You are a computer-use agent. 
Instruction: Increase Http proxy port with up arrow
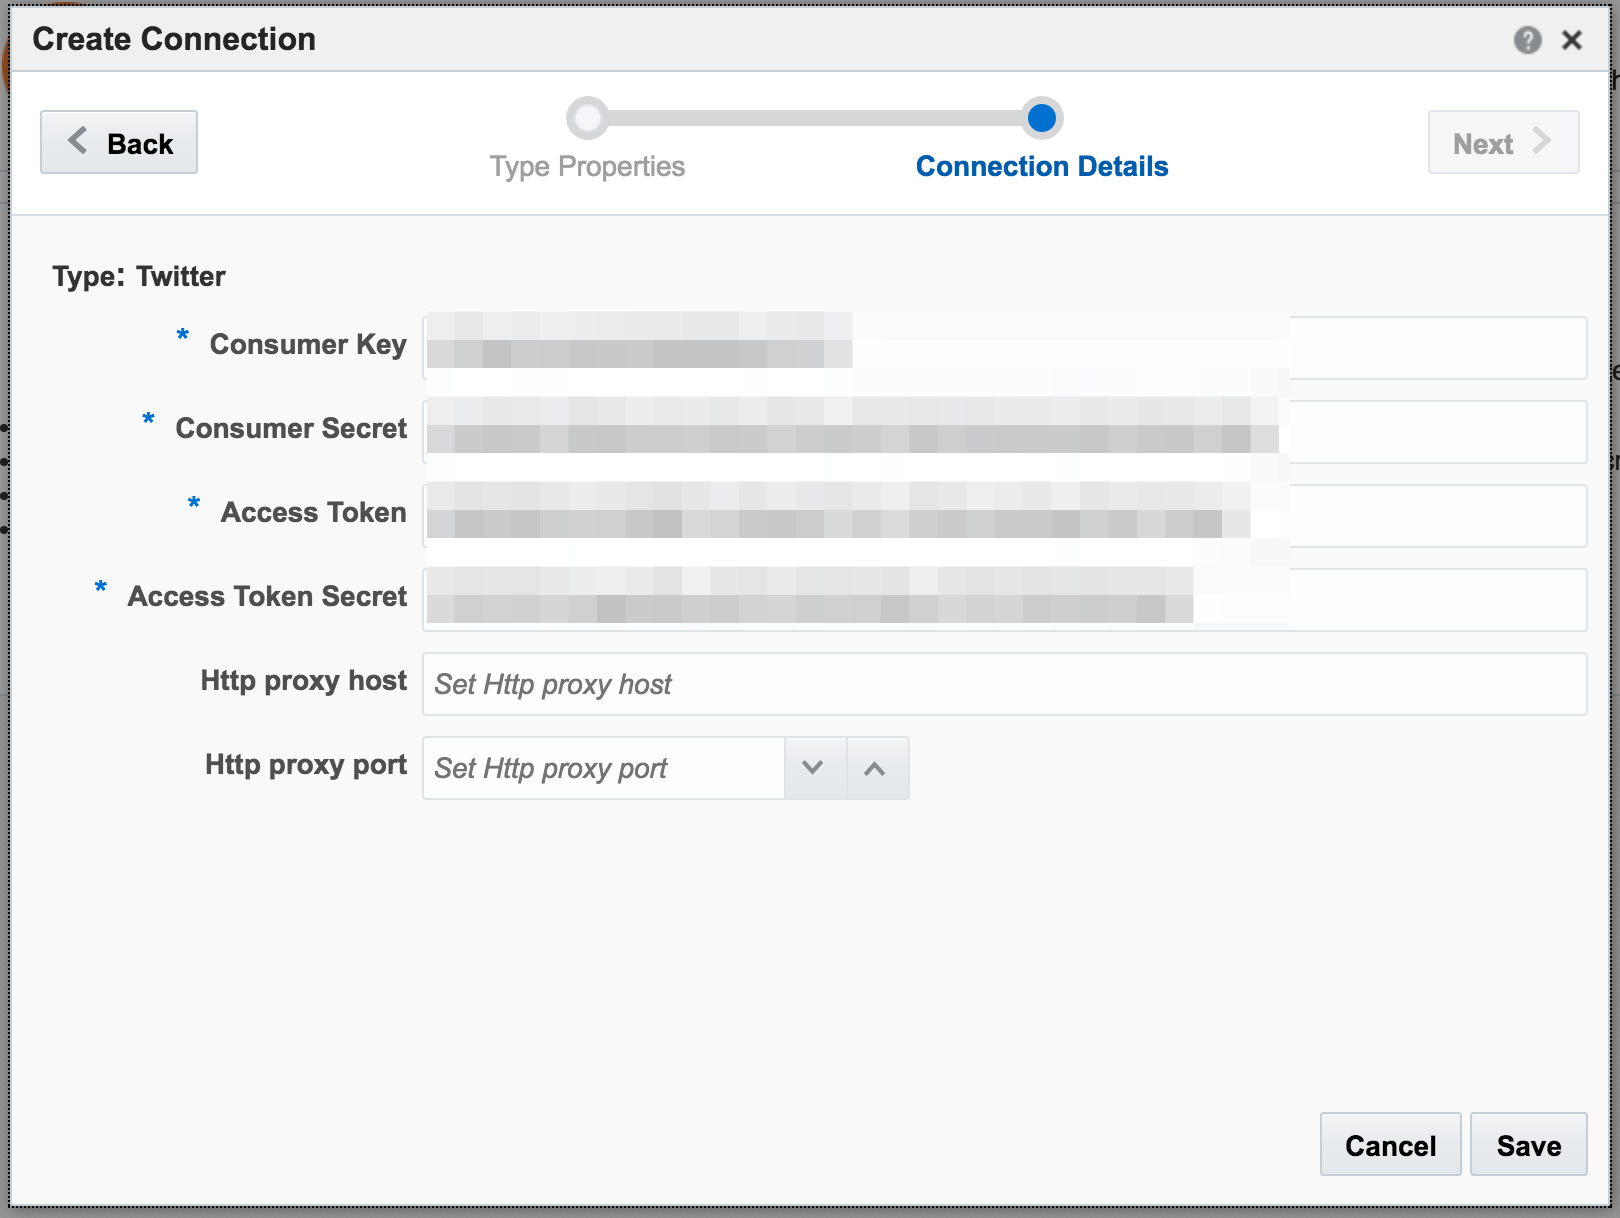[x=875, y=768]
